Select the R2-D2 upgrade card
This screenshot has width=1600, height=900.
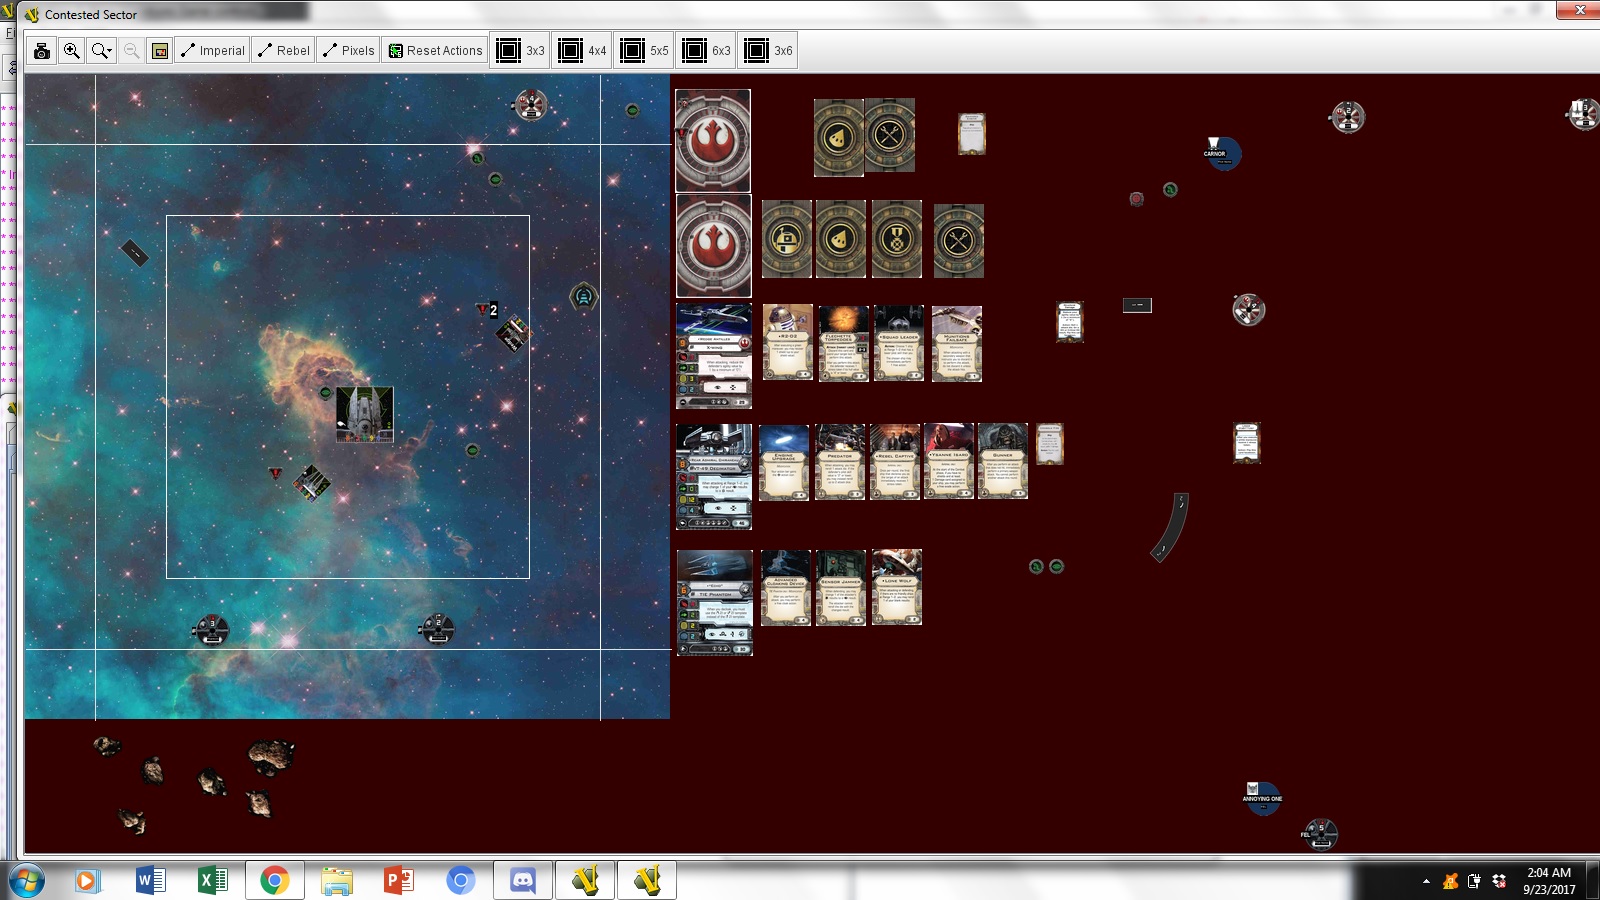[x=787, y=343]
